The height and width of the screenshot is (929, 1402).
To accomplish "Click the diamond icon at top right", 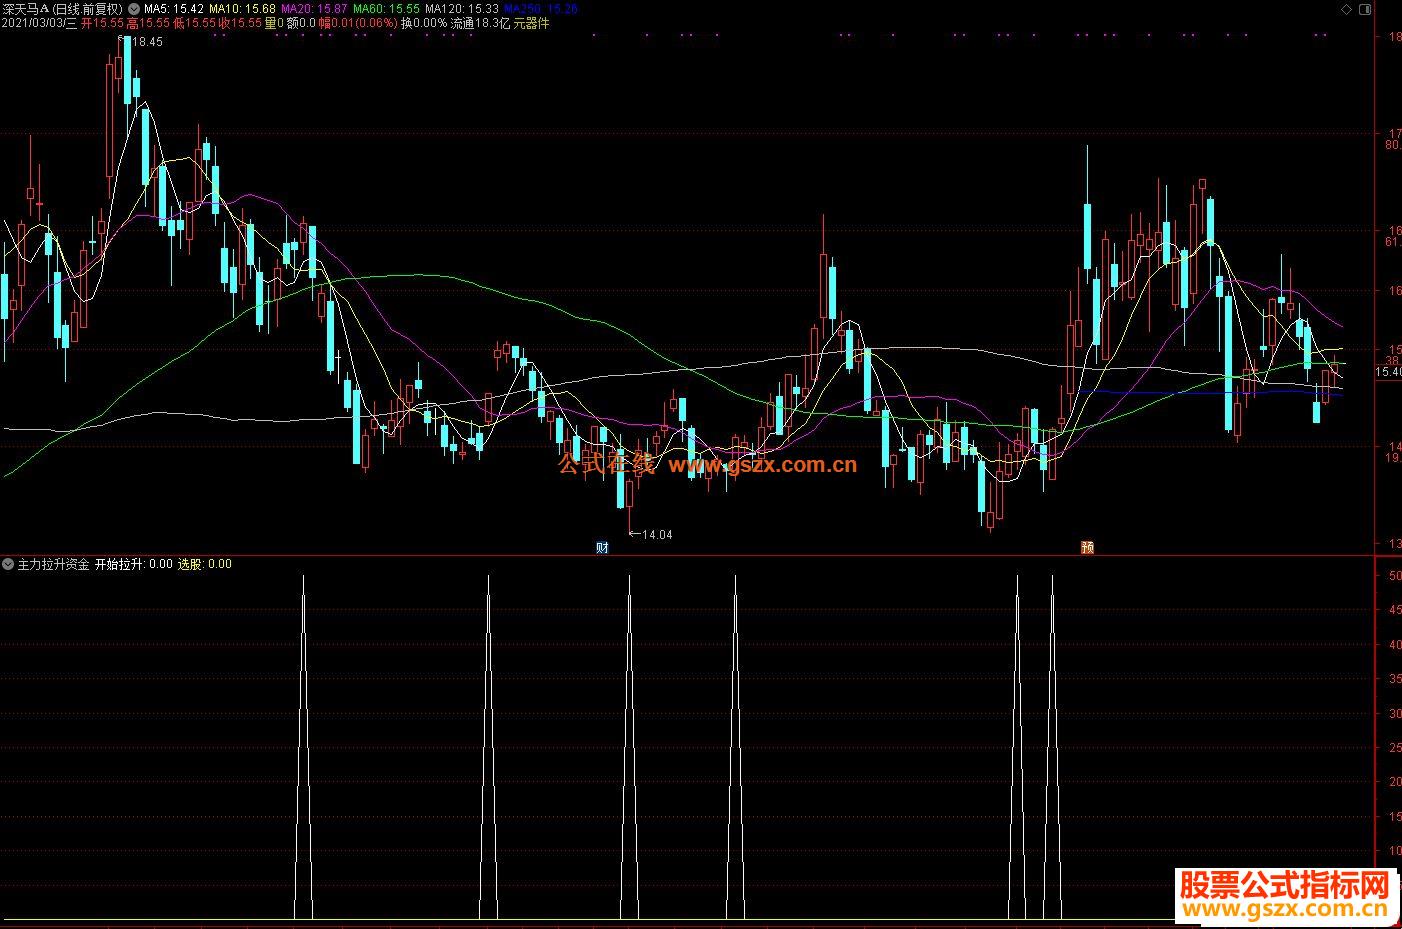I will 1346,9.
